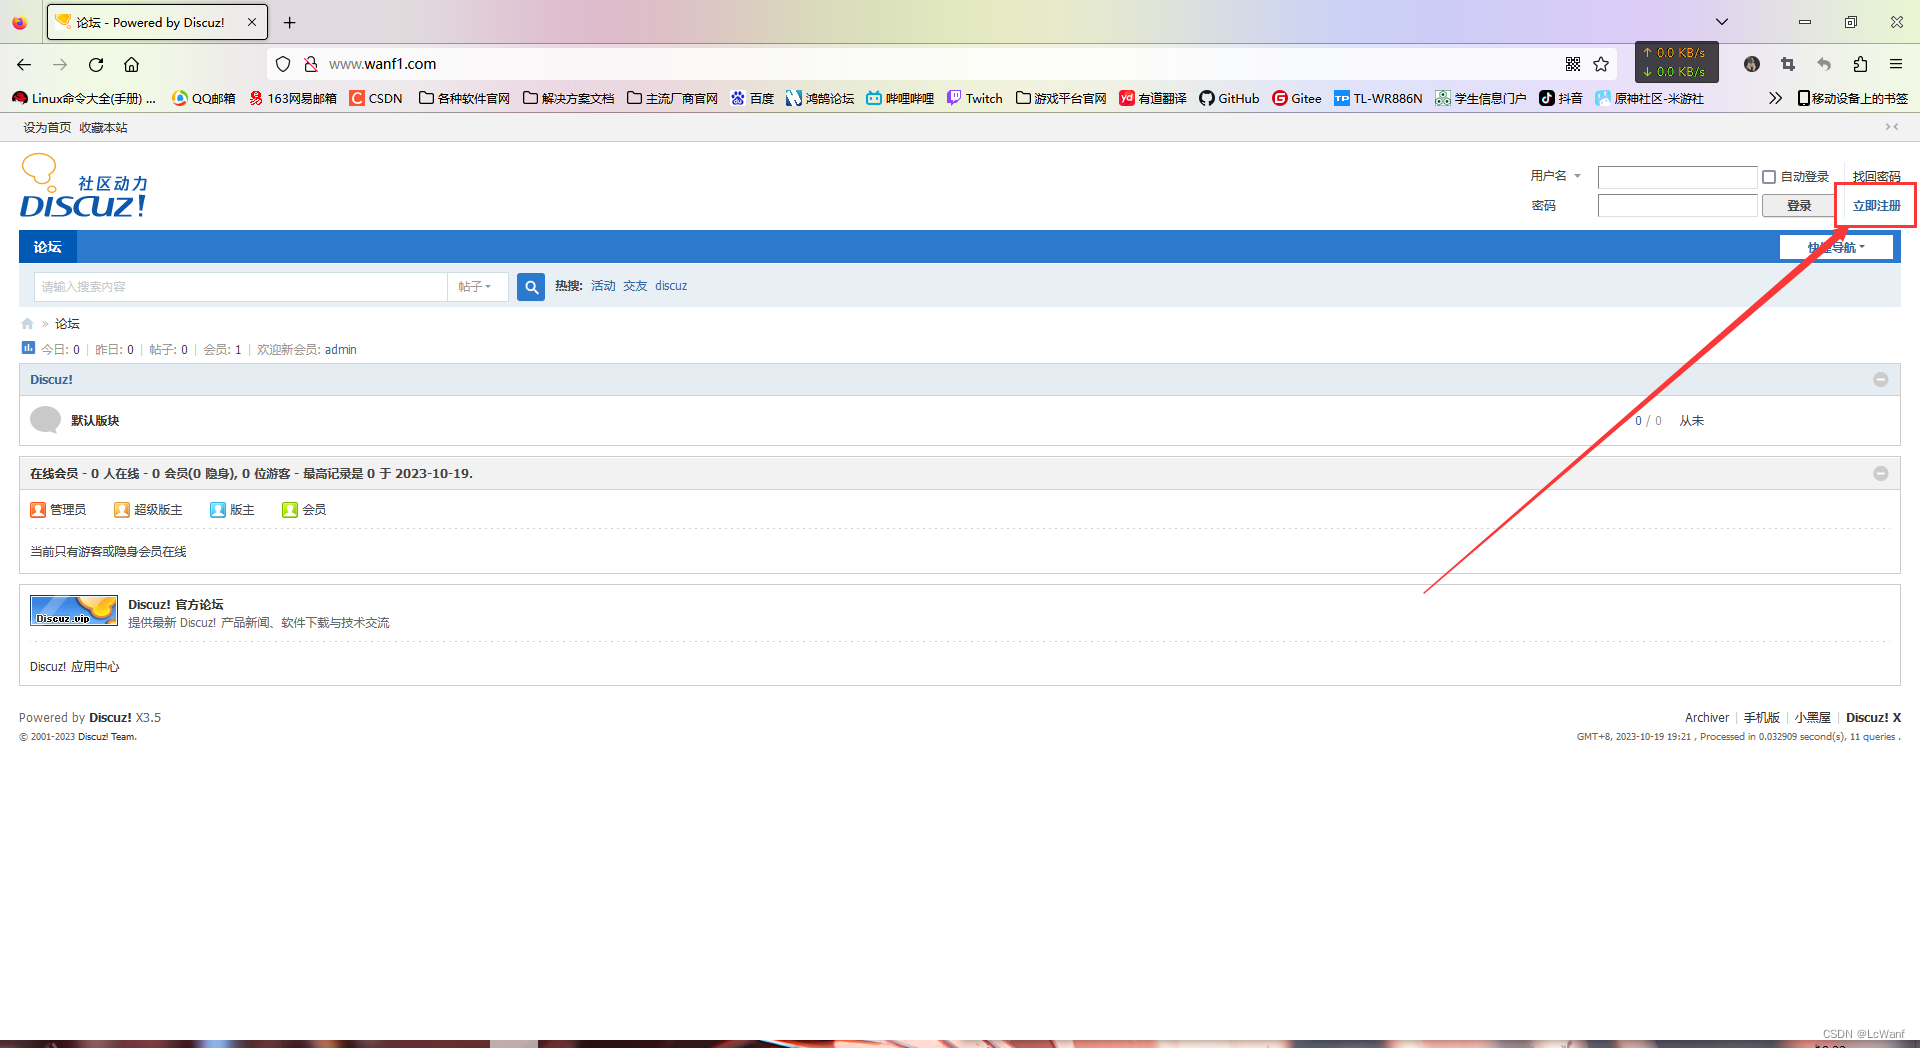Open a new tab with plus button
The height and width of the screenshot is (1048, 1920).
pyautogui.click(x=290, y=22)
